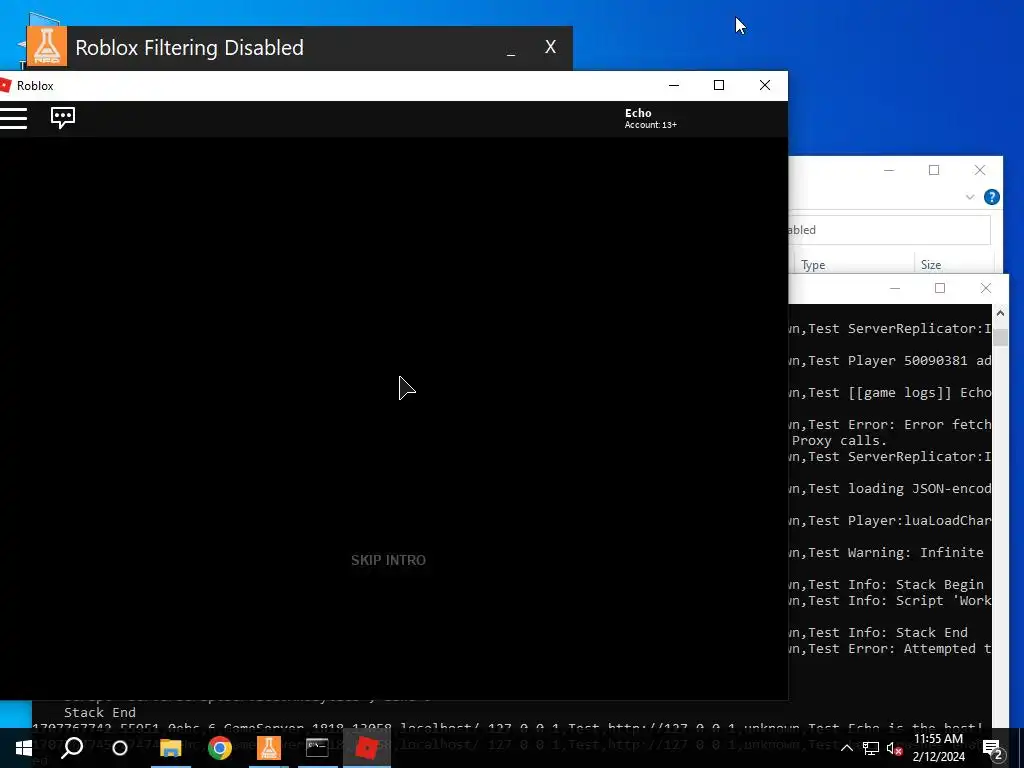This screenshot has width=1024, height=768.
Task: Close the Roblox Filtering Disabled launcher
Action: click(551, 46)
